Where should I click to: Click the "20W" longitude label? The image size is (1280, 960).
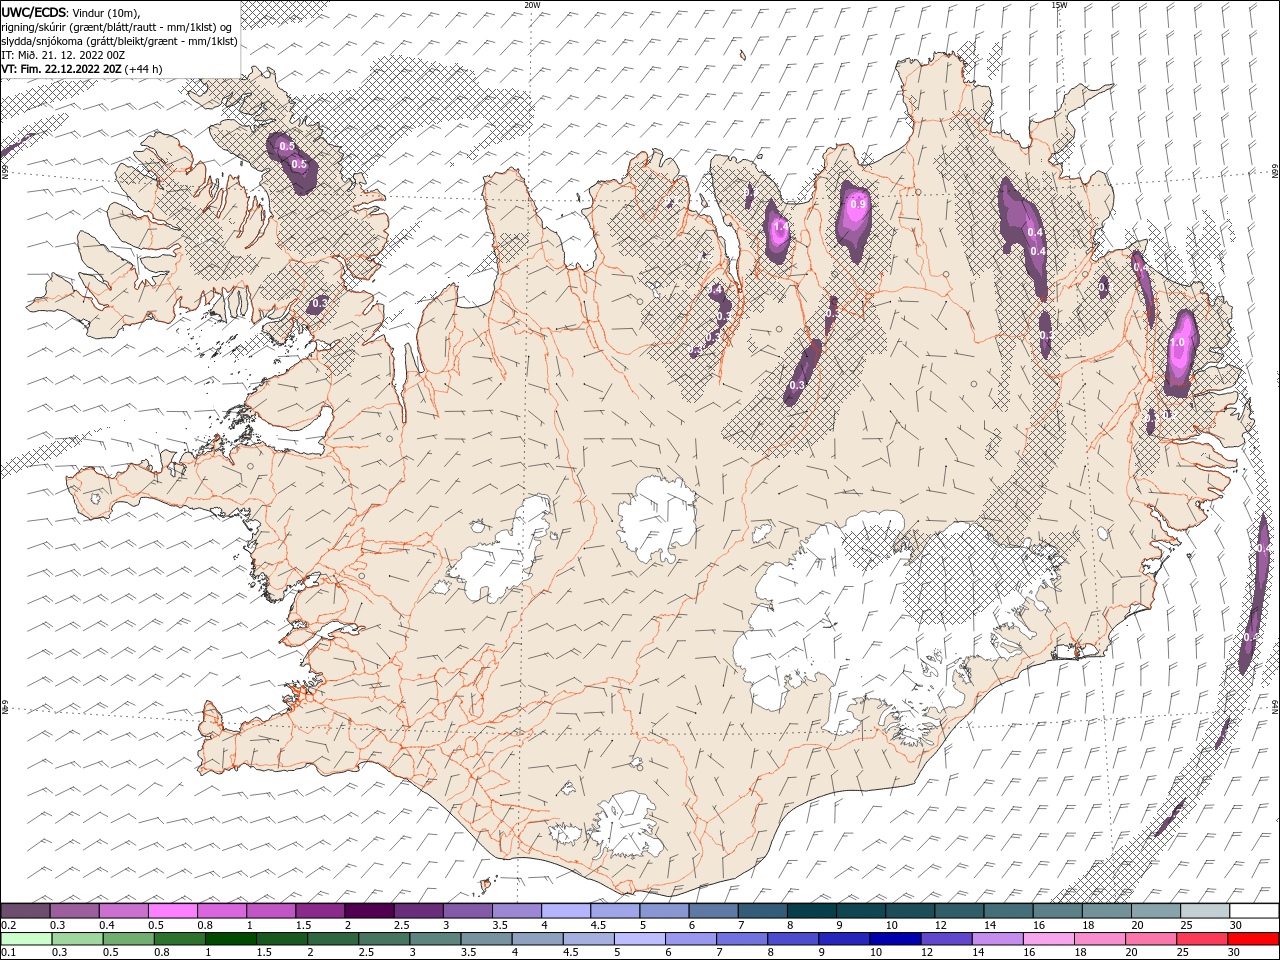[x=533, y=5]
